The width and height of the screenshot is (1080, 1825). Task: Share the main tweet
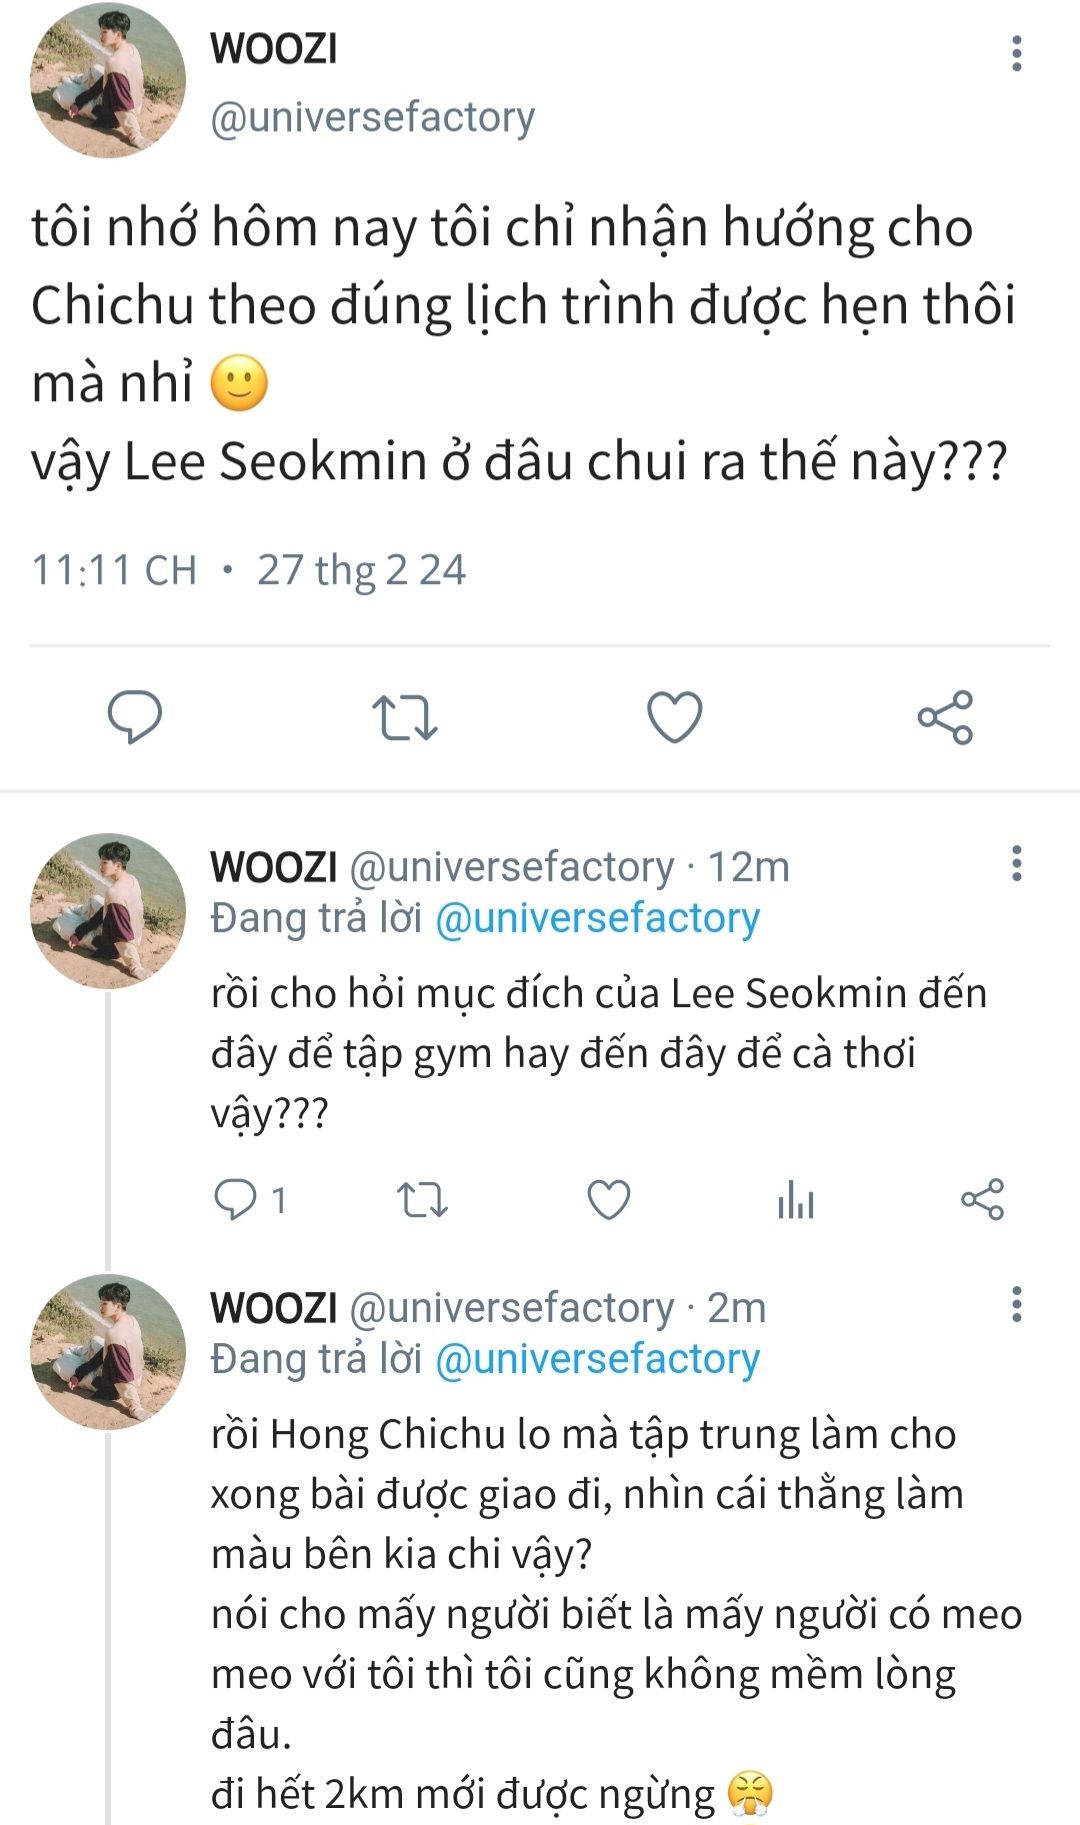[945, 717]
